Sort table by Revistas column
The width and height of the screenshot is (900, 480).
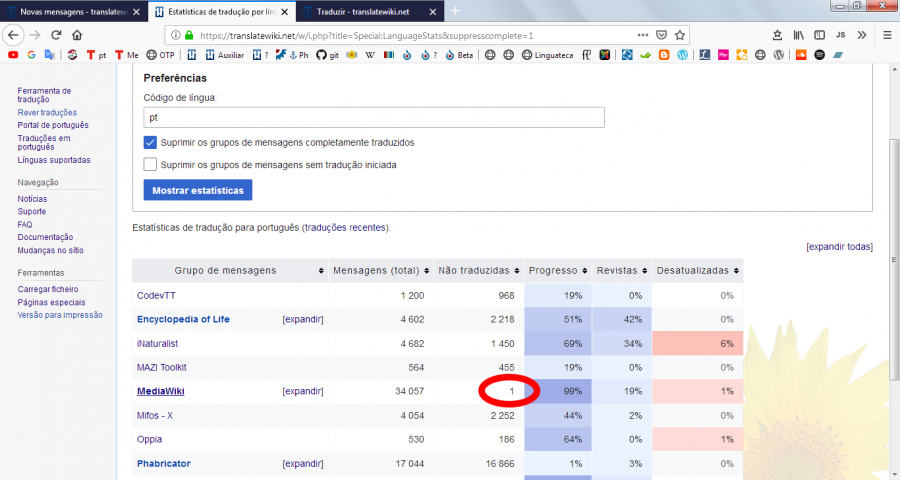coord(622,270)
